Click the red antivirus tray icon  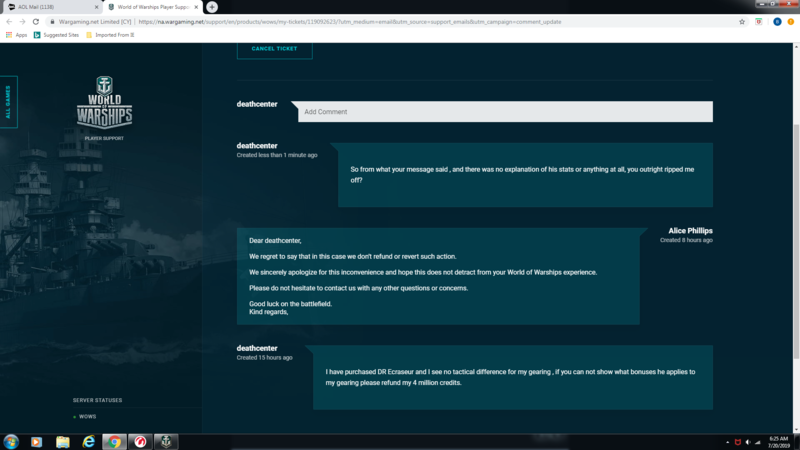coord(738,442)
